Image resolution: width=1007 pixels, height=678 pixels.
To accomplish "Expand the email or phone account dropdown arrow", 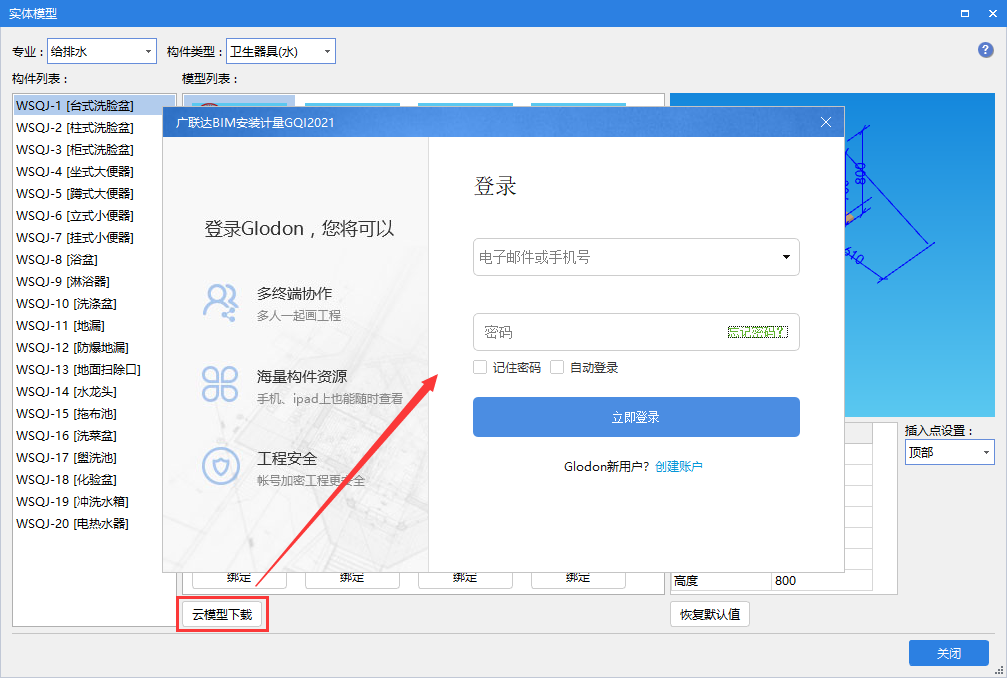I will [785, 257].
